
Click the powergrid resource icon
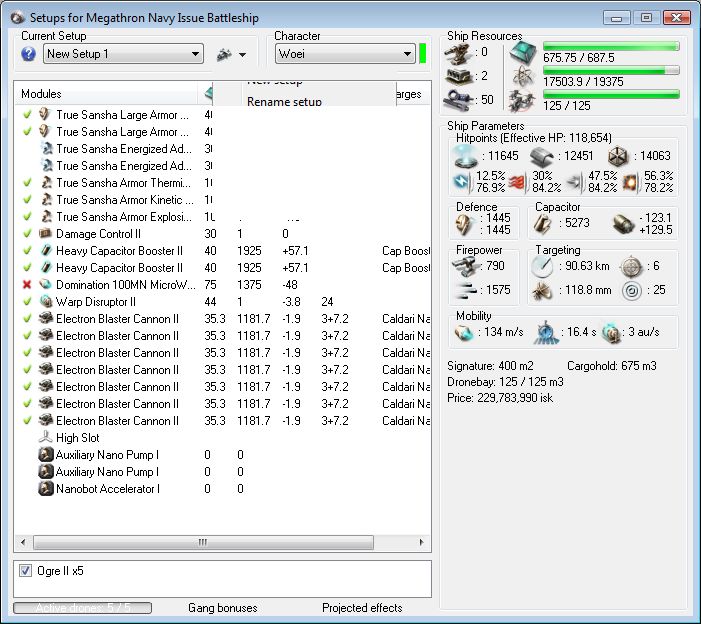pos(523,76)
